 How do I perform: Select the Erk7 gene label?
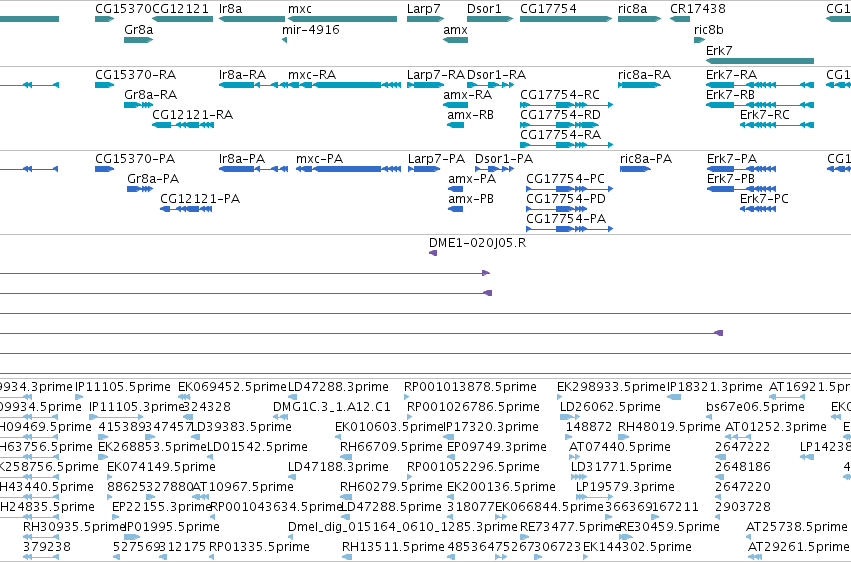click(719, 50)
